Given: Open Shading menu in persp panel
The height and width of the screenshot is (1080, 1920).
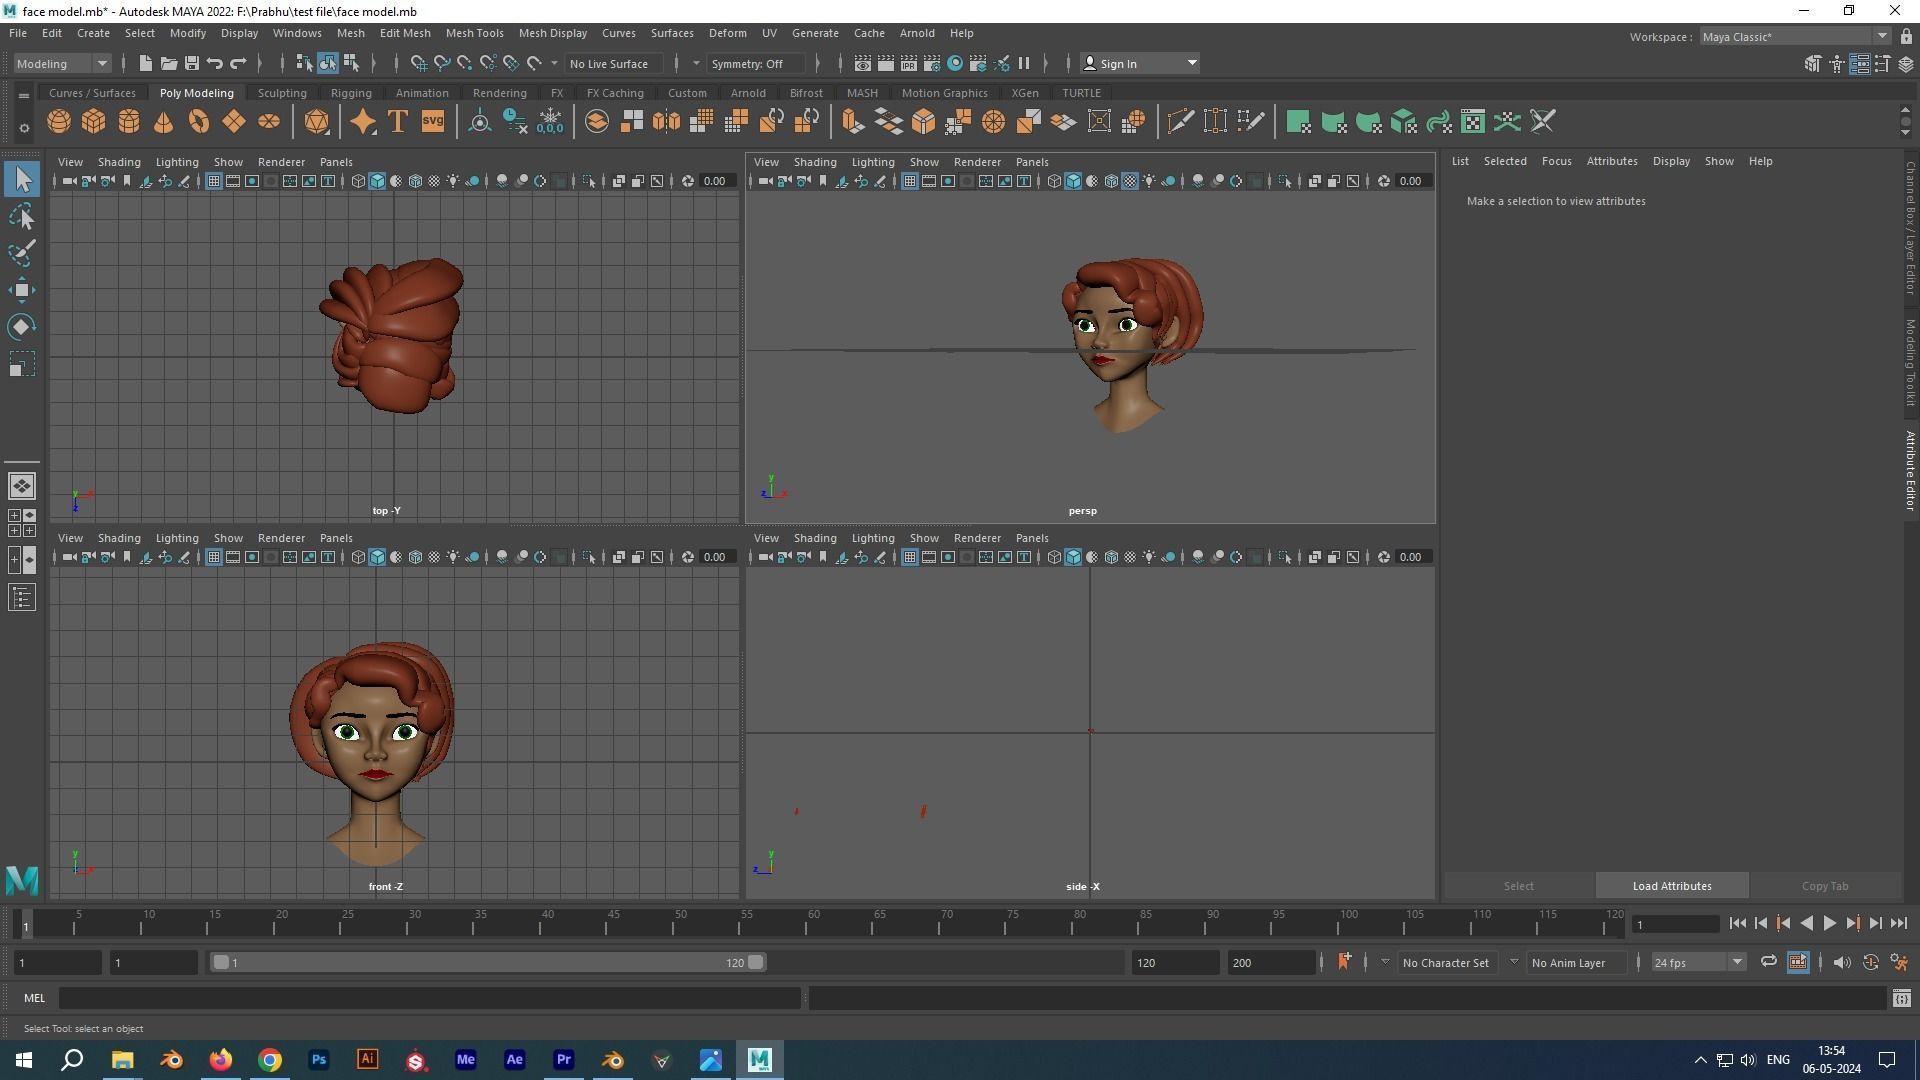Looking at the screenshot, I should 815,162.
